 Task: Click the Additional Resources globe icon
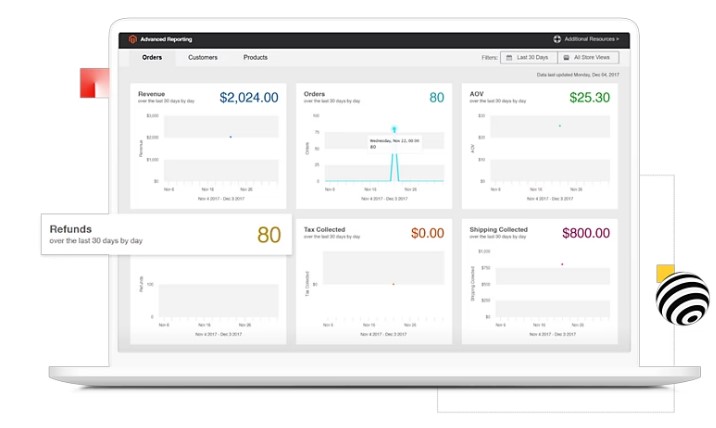[x=557, y=39]
